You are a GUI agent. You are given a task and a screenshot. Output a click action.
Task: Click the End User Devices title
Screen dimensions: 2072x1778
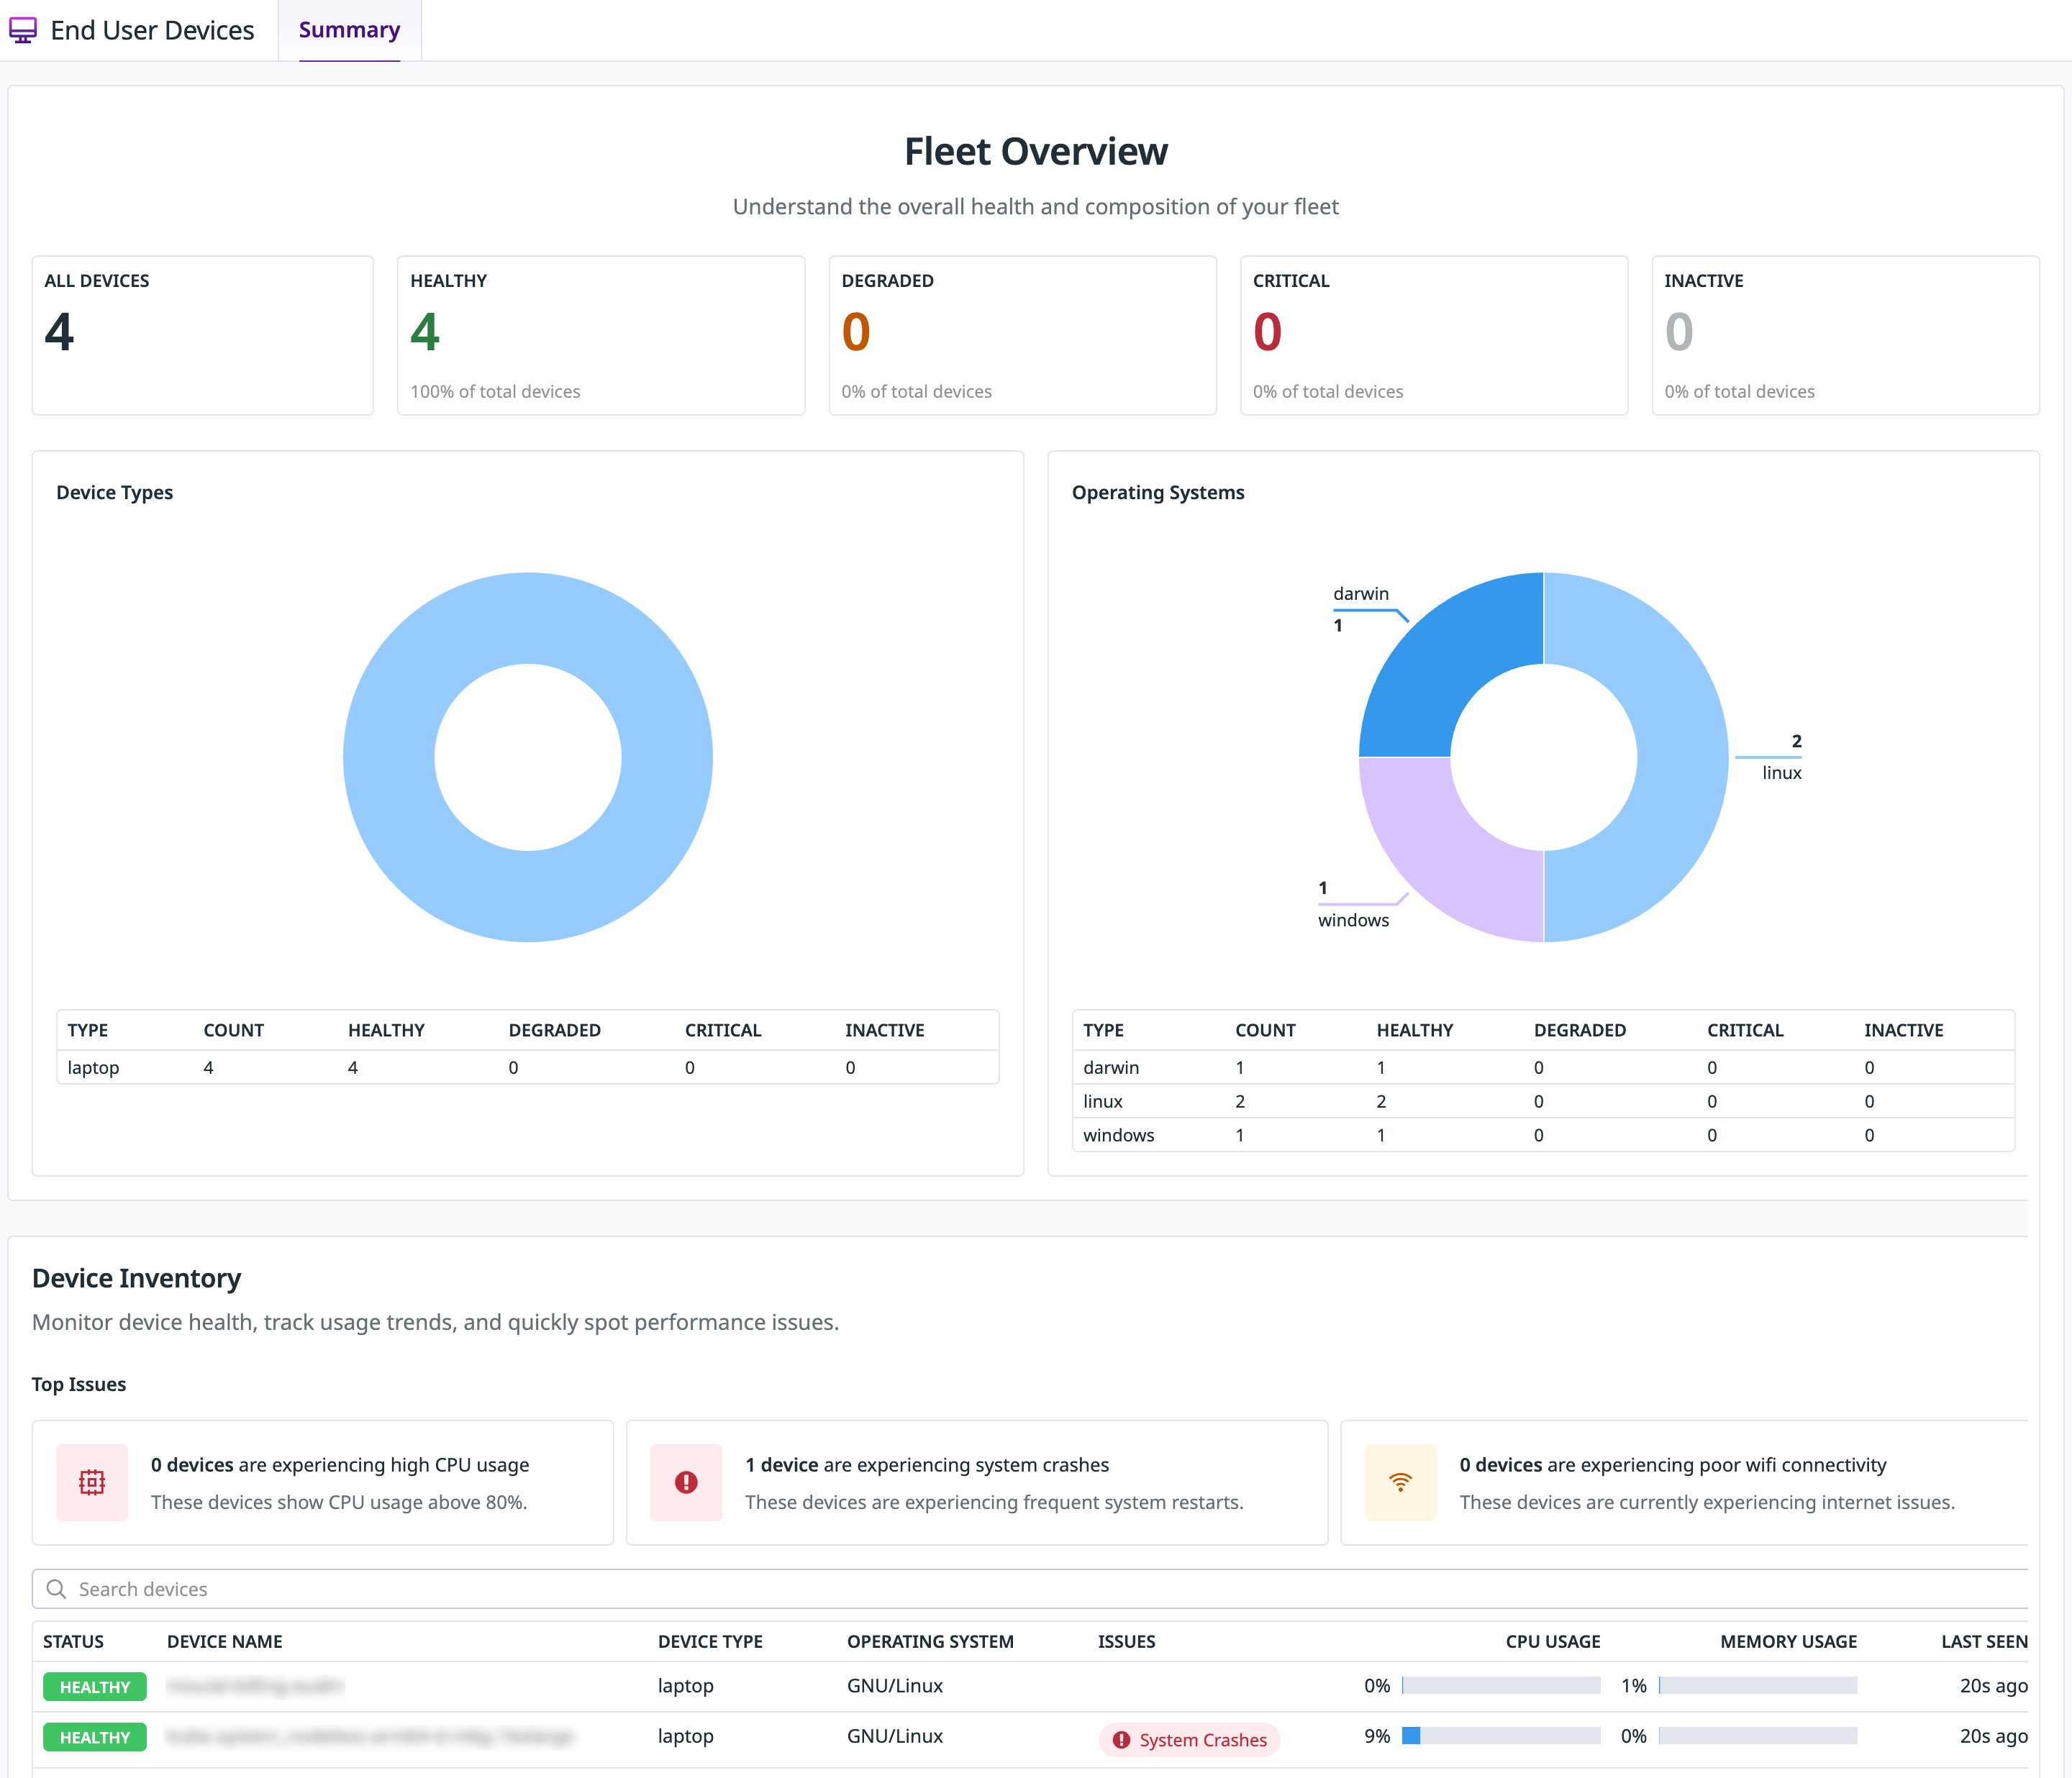click(x=152, y=31)
